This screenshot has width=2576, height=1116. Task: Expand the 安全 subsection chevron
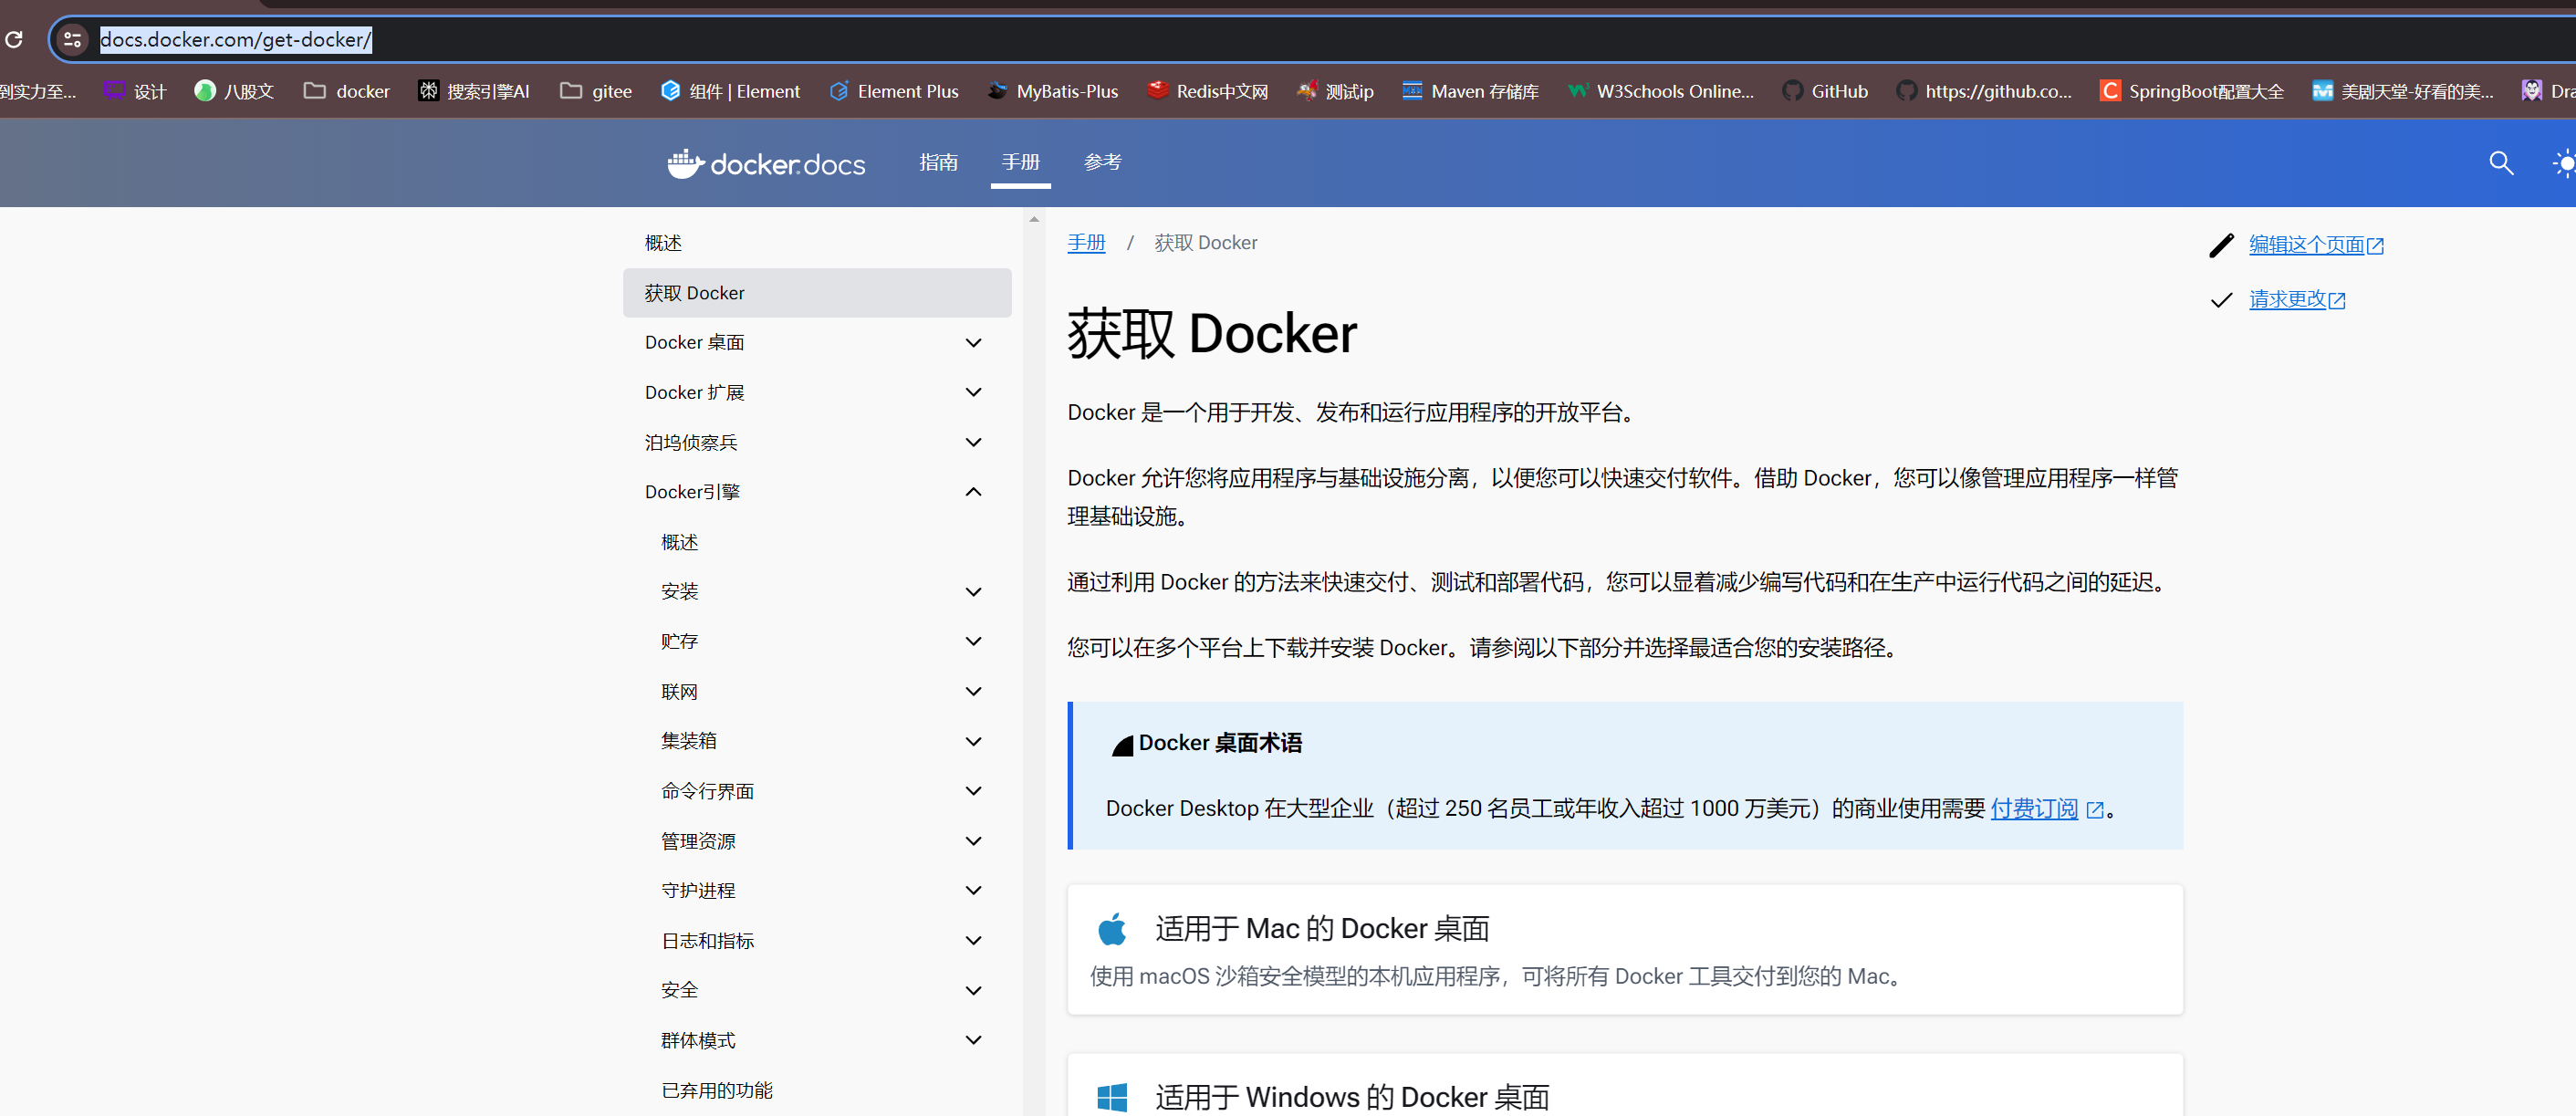973,990
